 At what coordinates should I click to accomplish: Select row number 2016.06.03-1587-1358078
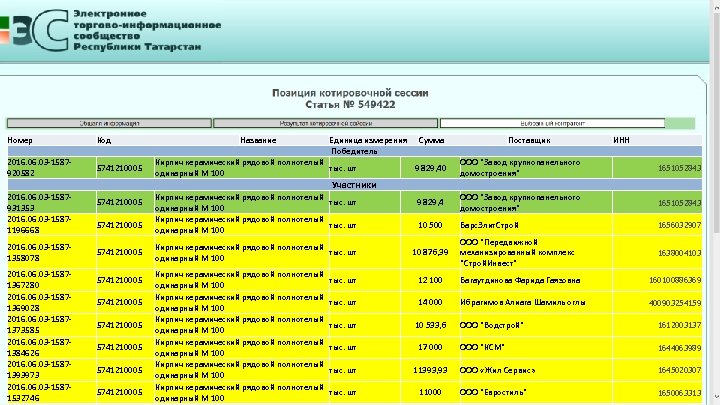click(x=39, y=253)
